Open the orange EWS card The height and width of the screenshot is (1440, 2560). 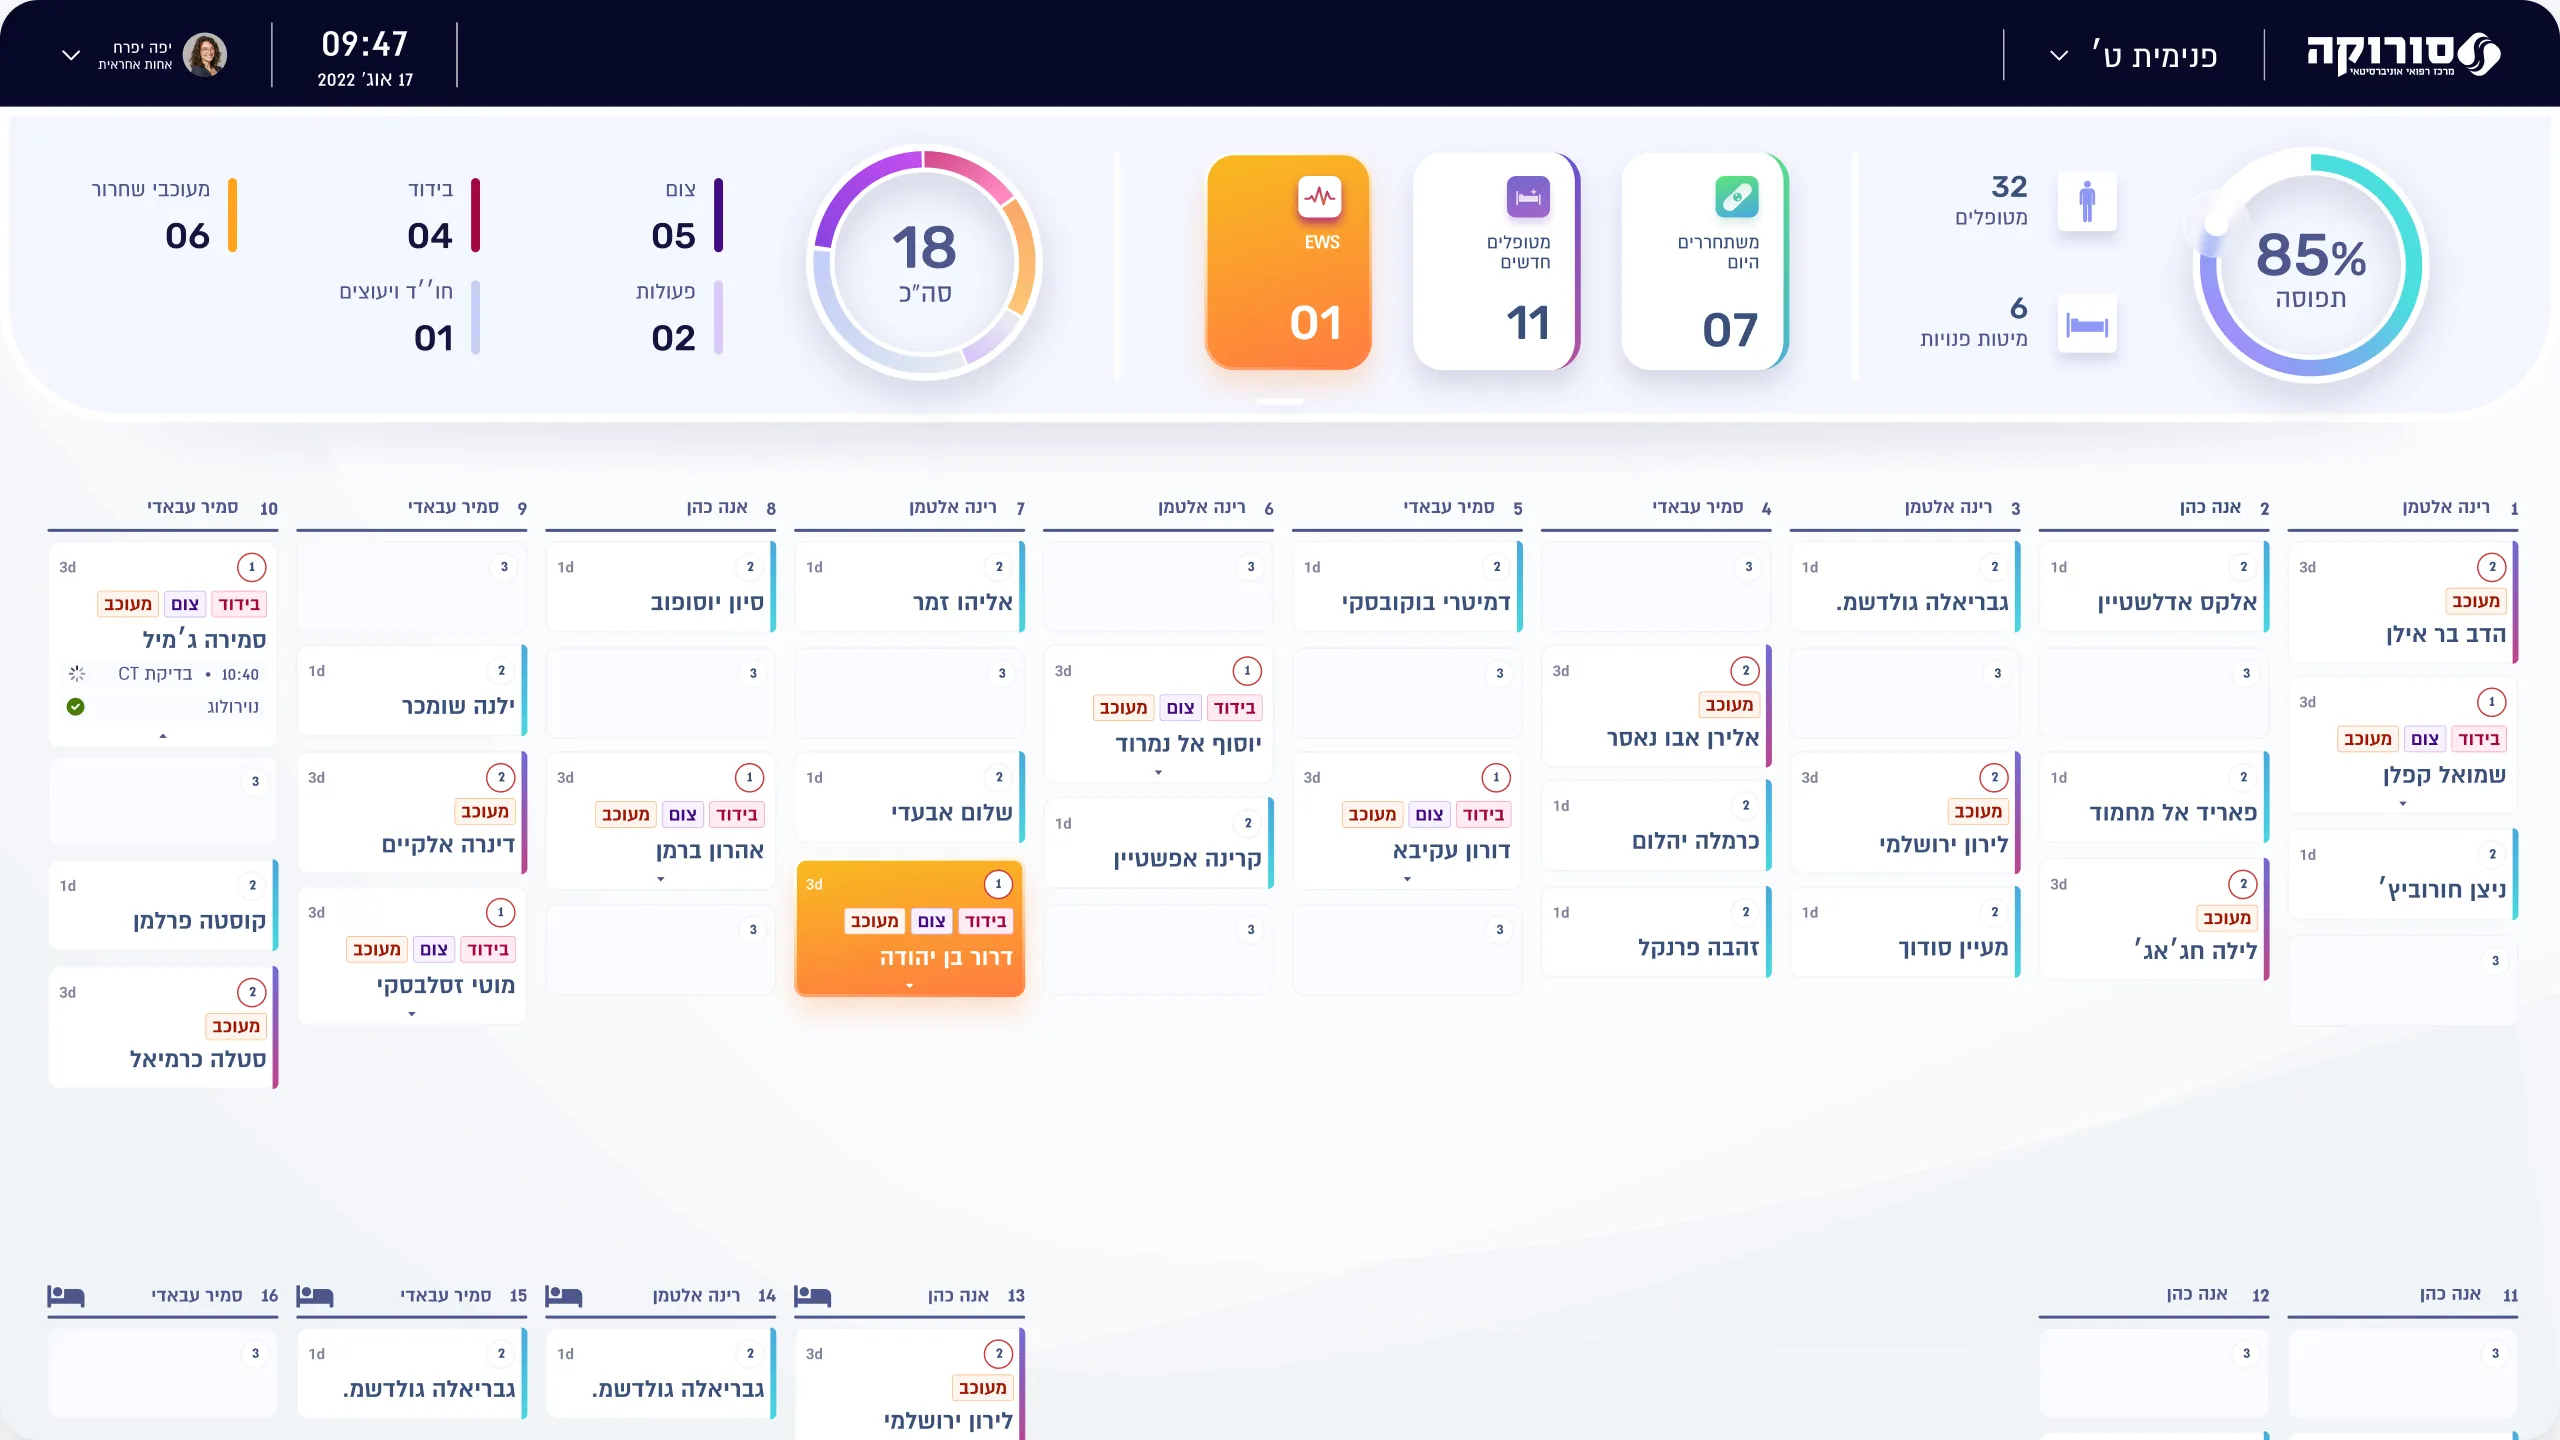point(1288,262)
